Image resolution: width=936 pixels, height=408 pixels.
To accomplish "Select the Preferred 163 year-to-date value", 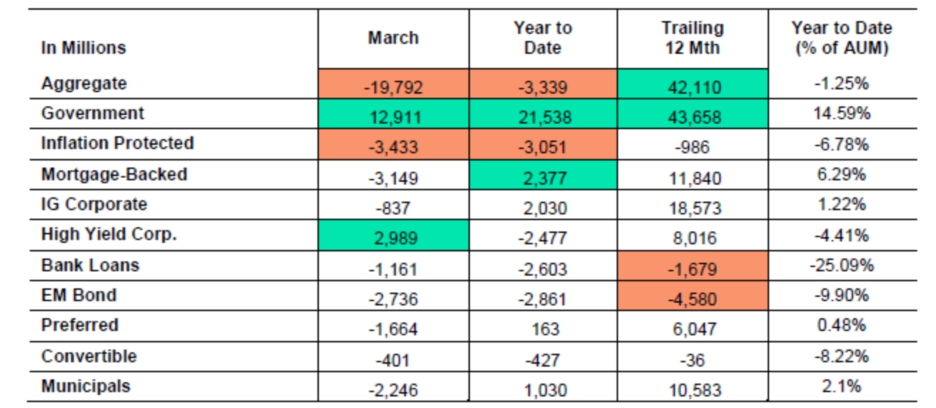I will click(x=543, y=327).
